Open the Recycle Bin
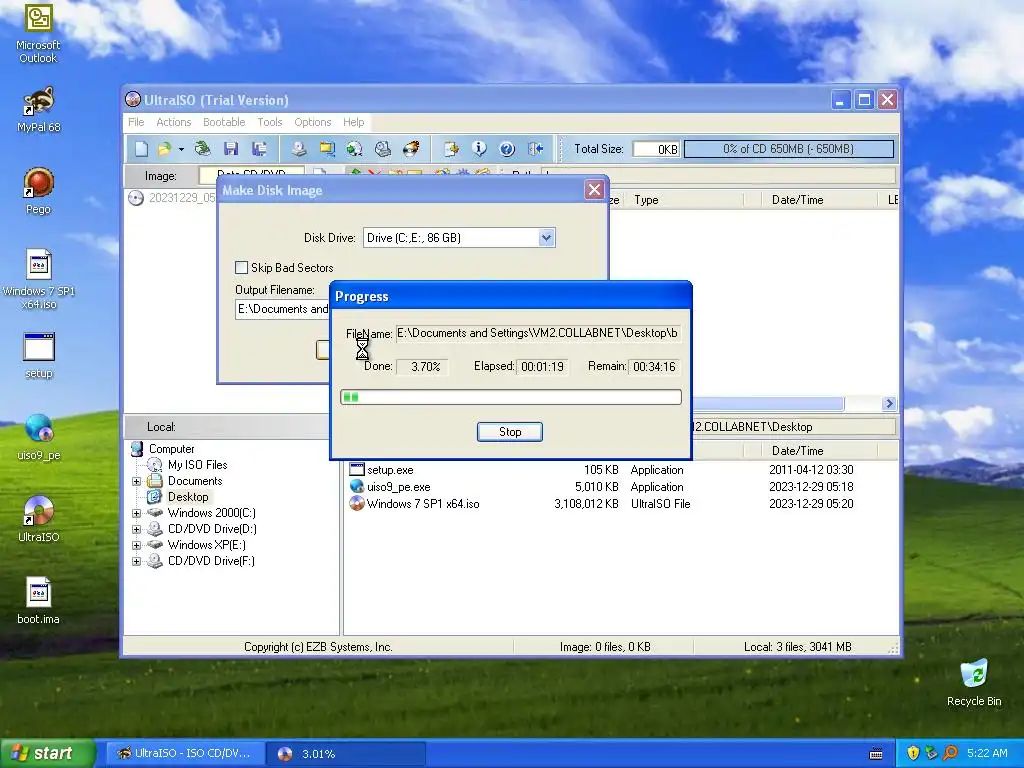Screen dimensions: 1024x768 pos(974,683)
